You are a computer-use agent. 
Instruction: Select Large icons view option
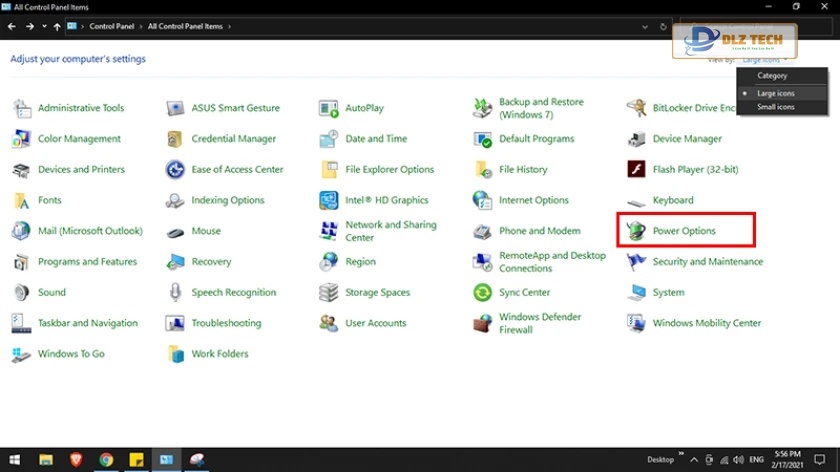[775, 93]
